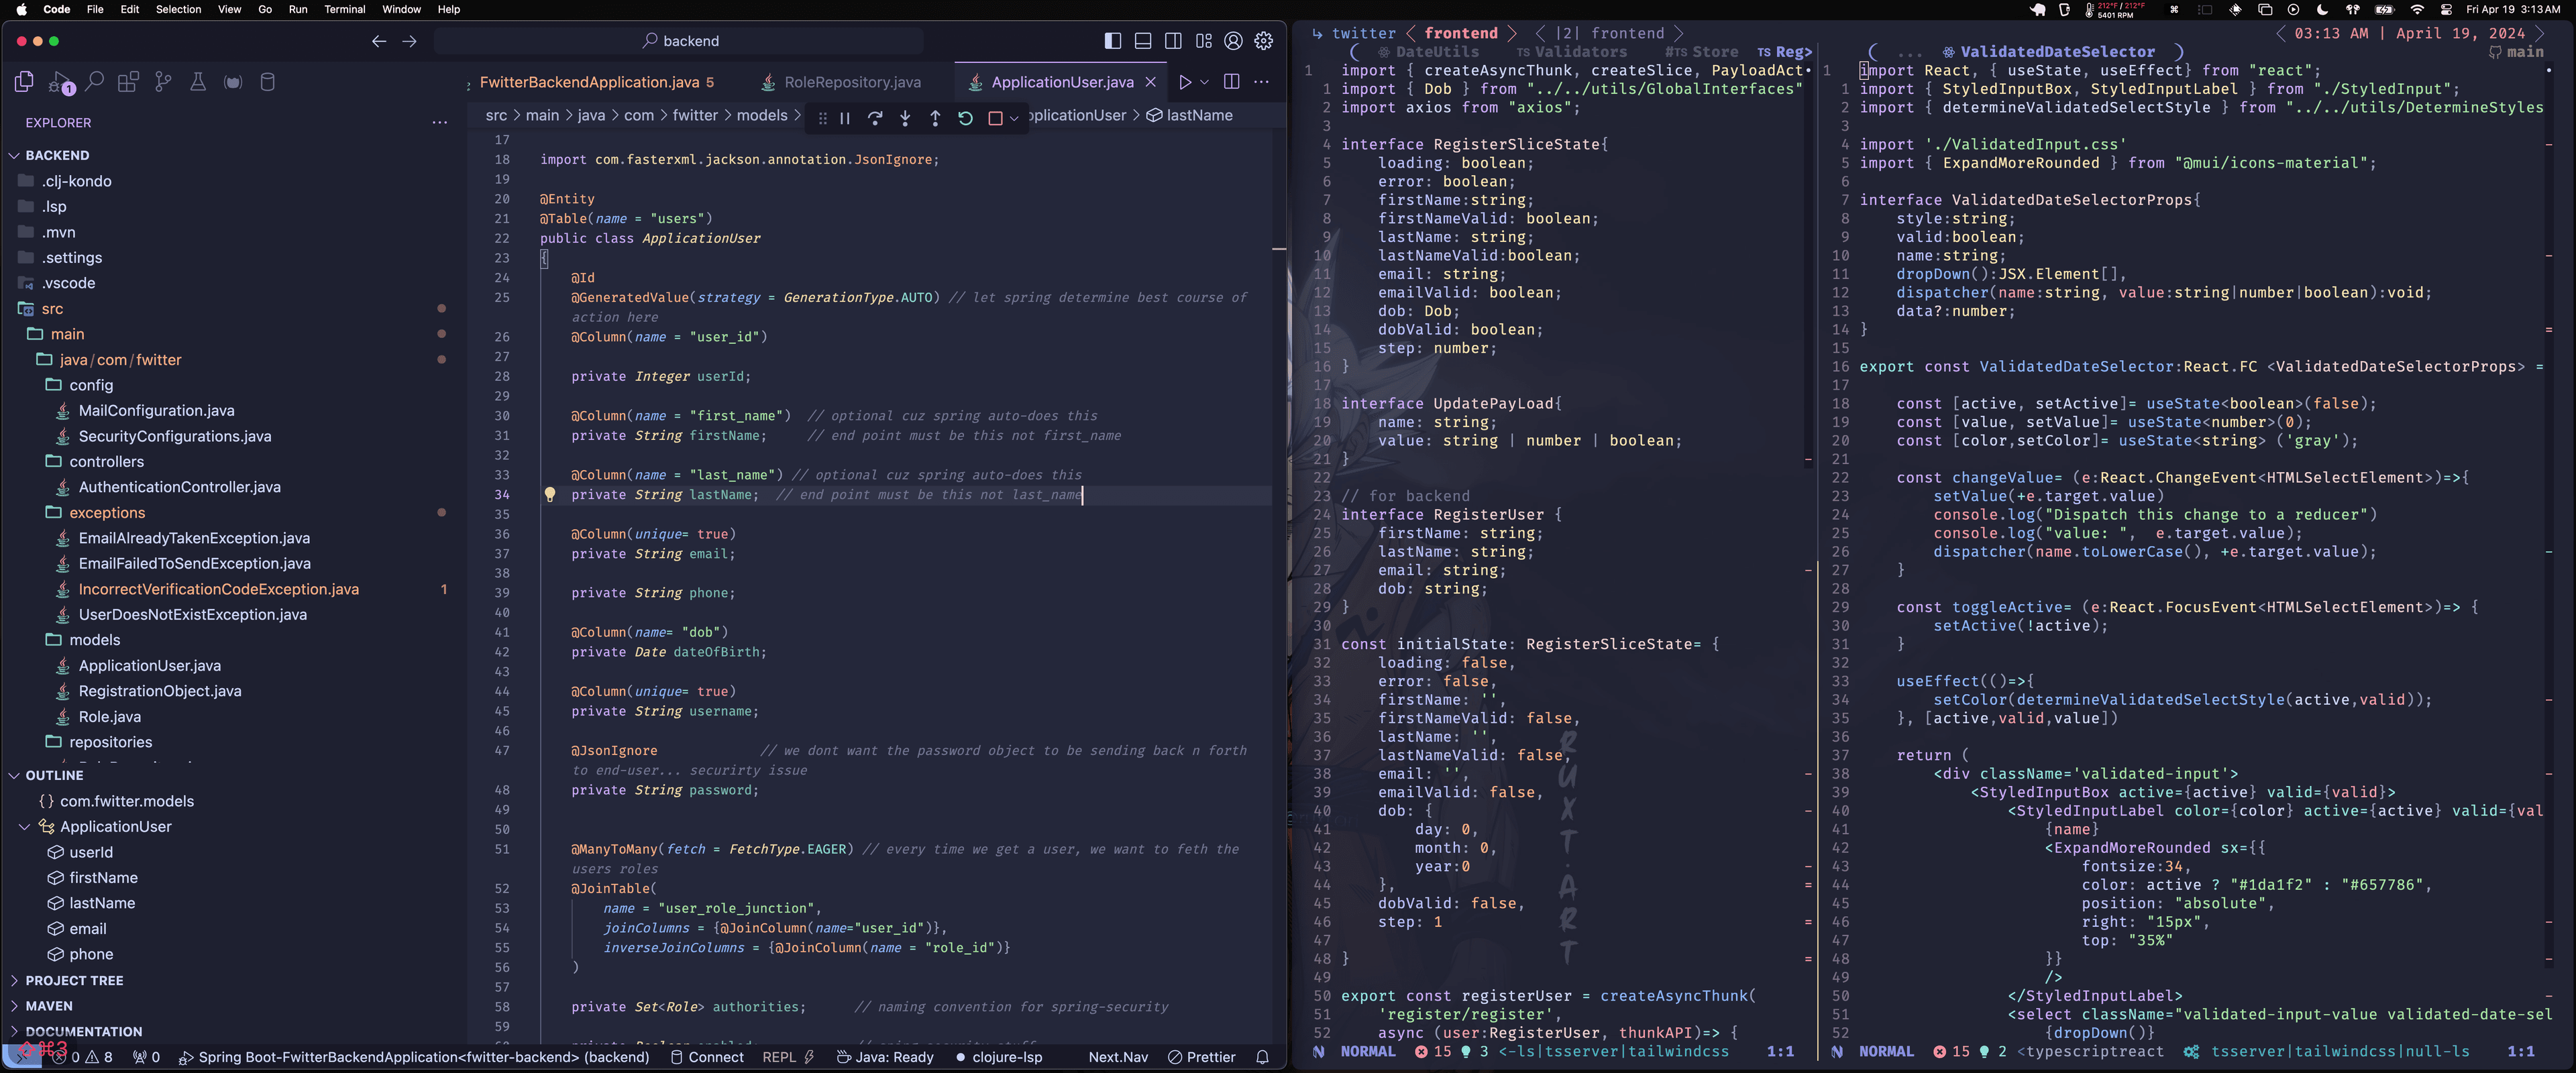The width and height of the screenshot is (2576, 1073).
Task: Open the Extensions view
Action: point(128,82)
